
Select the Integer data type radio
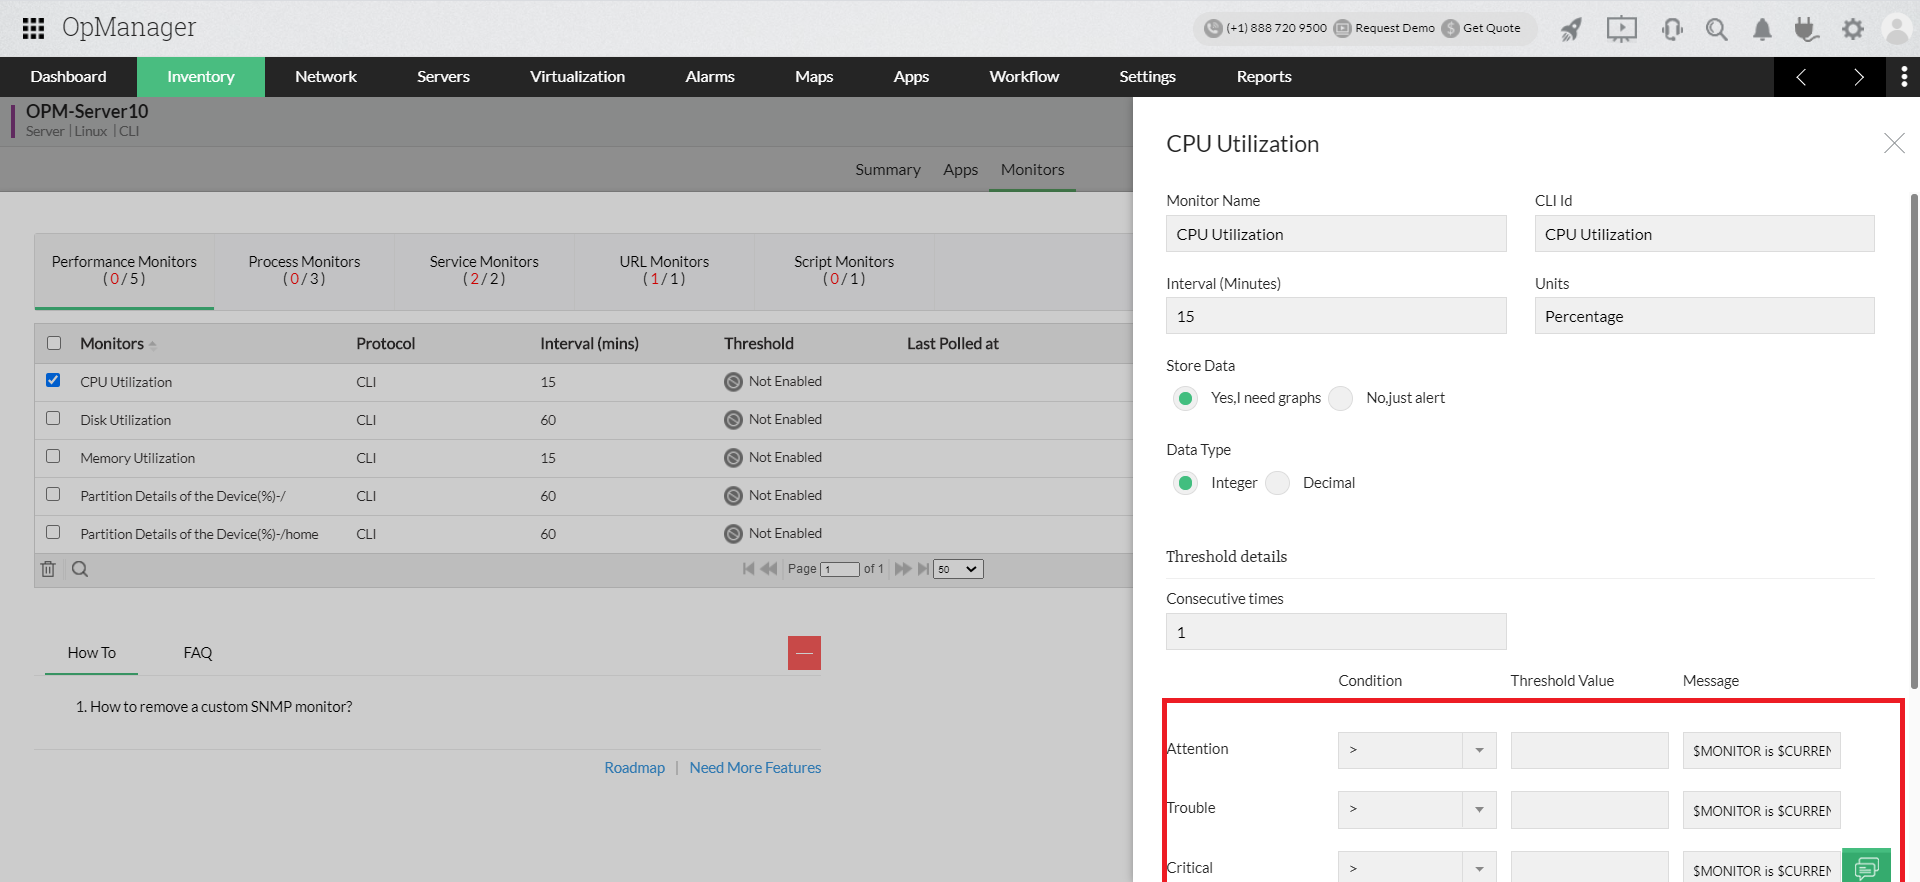point(1185,483)
